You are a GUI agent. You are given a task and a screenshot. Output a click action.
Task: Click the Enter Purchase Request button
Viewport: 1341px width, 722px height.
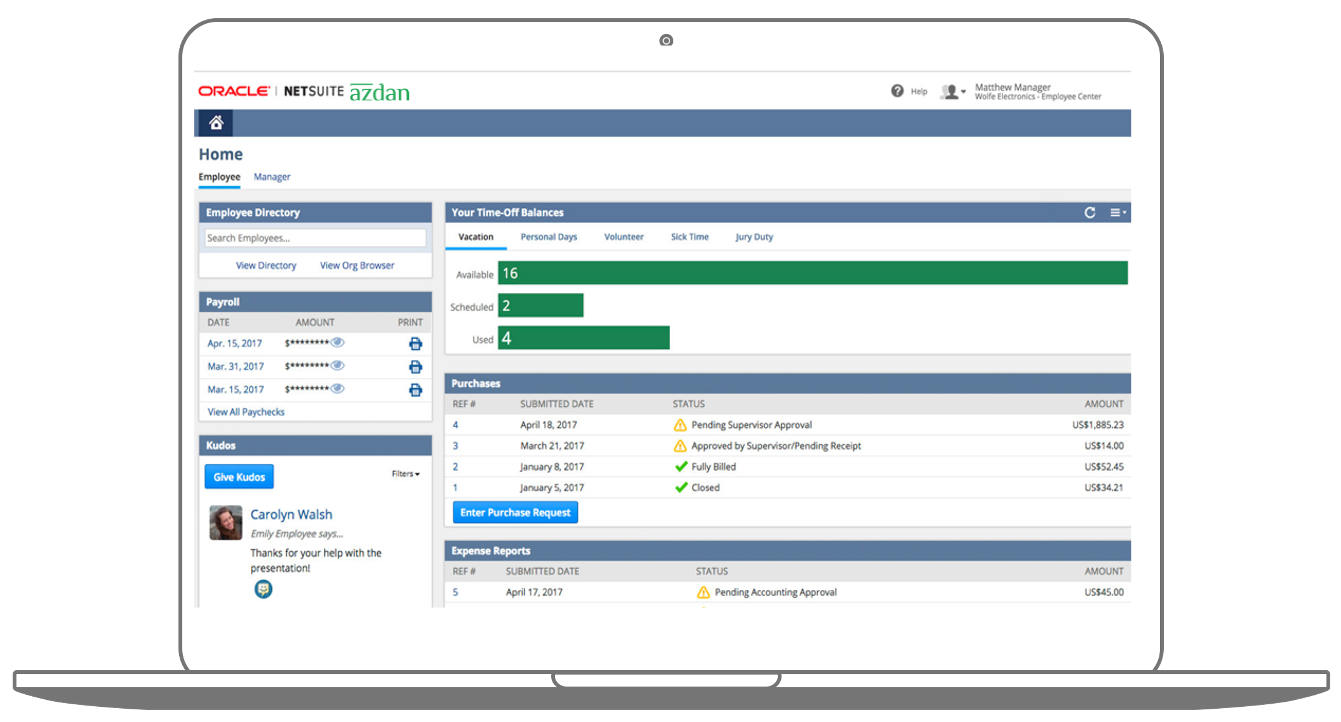[515, 512]
